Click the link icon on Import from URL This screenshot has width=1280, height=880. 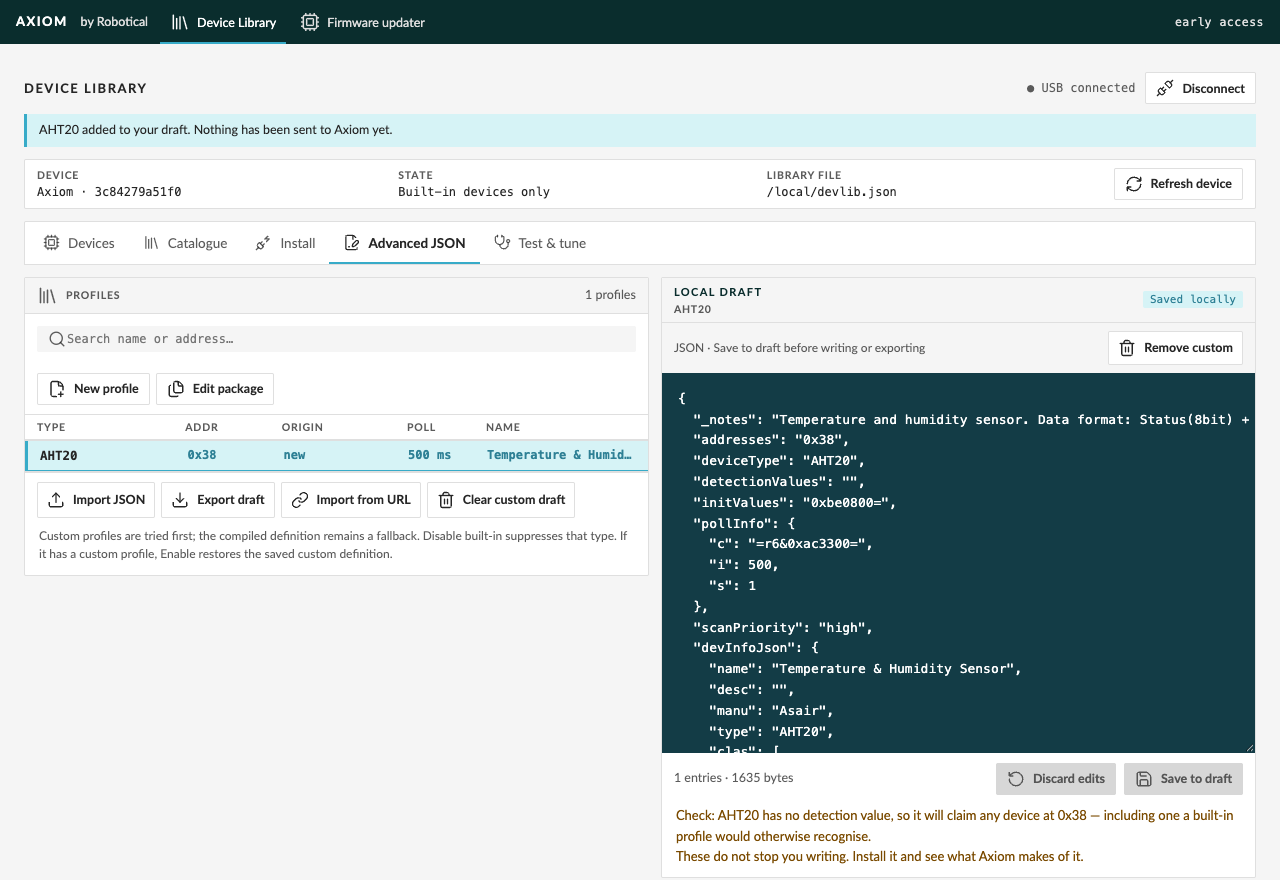(300, 500)
